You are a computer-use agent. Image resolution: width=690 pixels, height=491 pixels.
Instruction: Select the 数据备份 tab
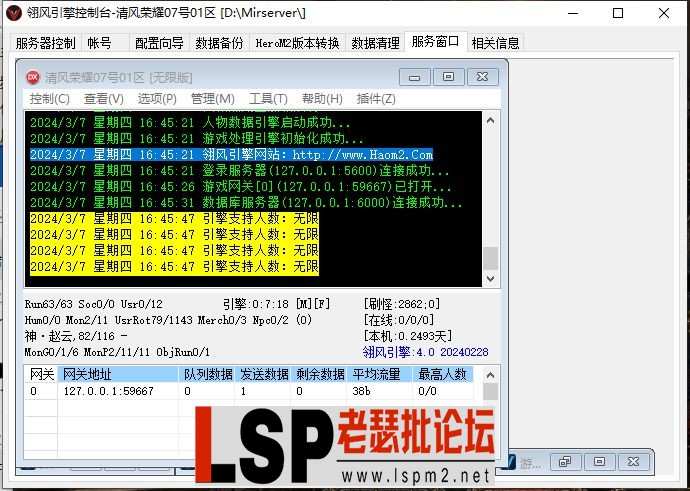point(219,43)
